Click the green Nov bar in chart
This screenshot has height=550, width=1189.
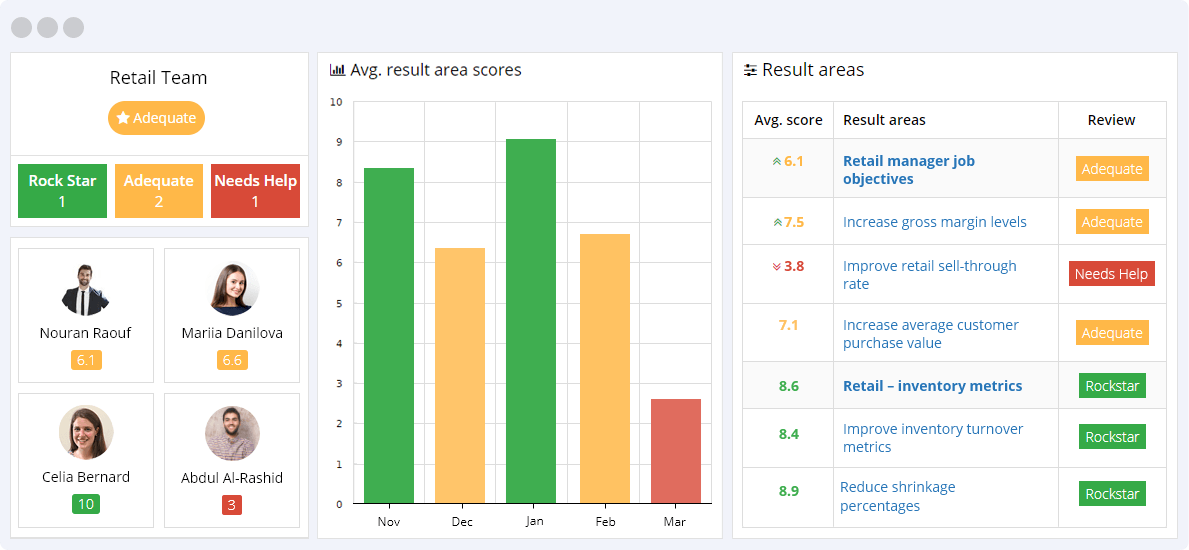pyautogui.click(x=389, y=335)
